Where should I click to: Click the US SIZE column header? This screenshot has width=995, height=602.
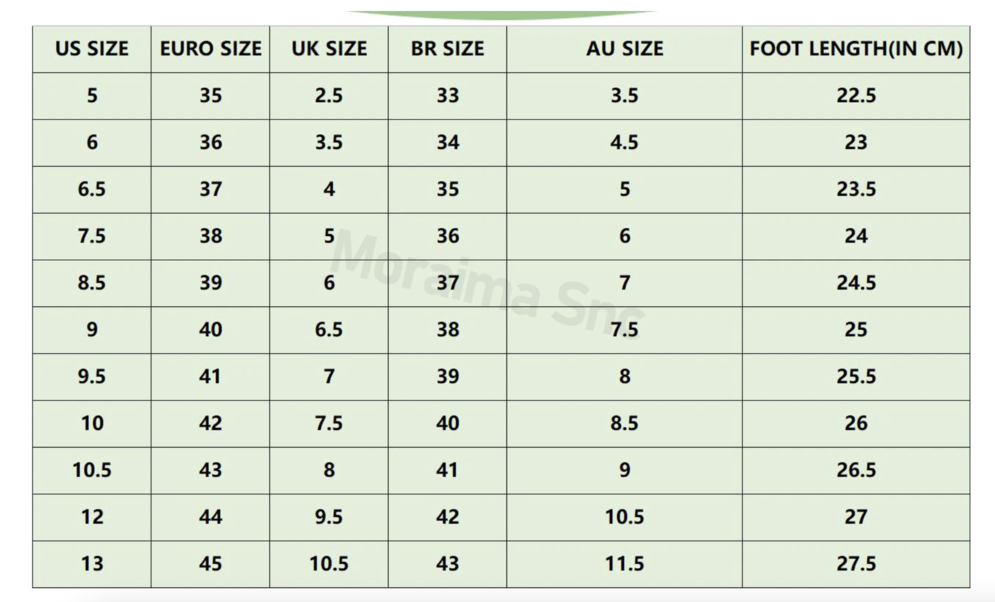point(92,49)
